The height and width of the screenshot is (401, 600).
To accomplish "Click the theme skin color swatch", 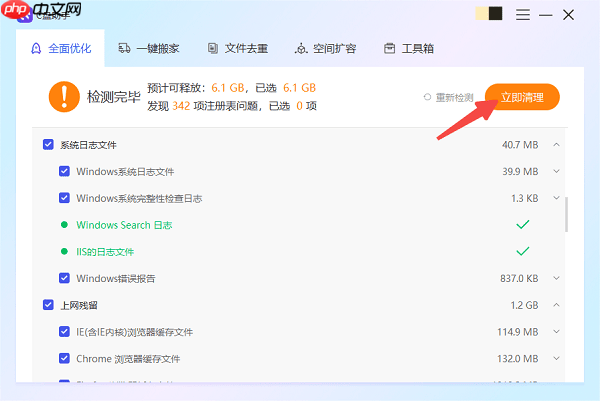I will pos(489,13).
